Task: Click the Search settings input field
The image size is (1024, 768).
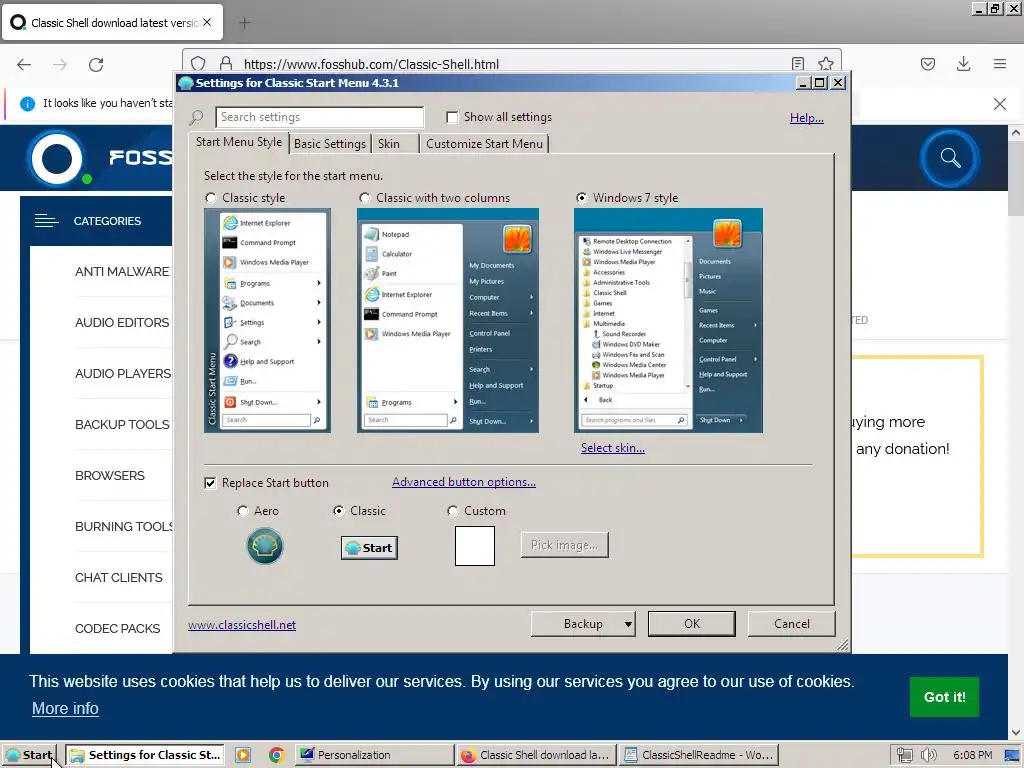Action: point(319,118)
